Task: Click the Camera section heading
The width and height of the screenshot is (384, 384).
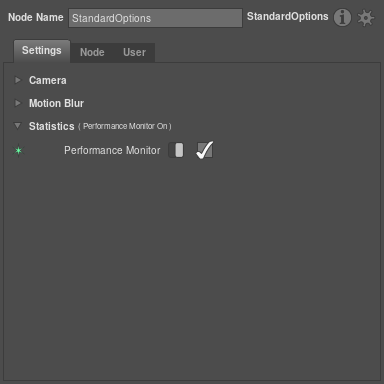Action: [x=48, y=80]
